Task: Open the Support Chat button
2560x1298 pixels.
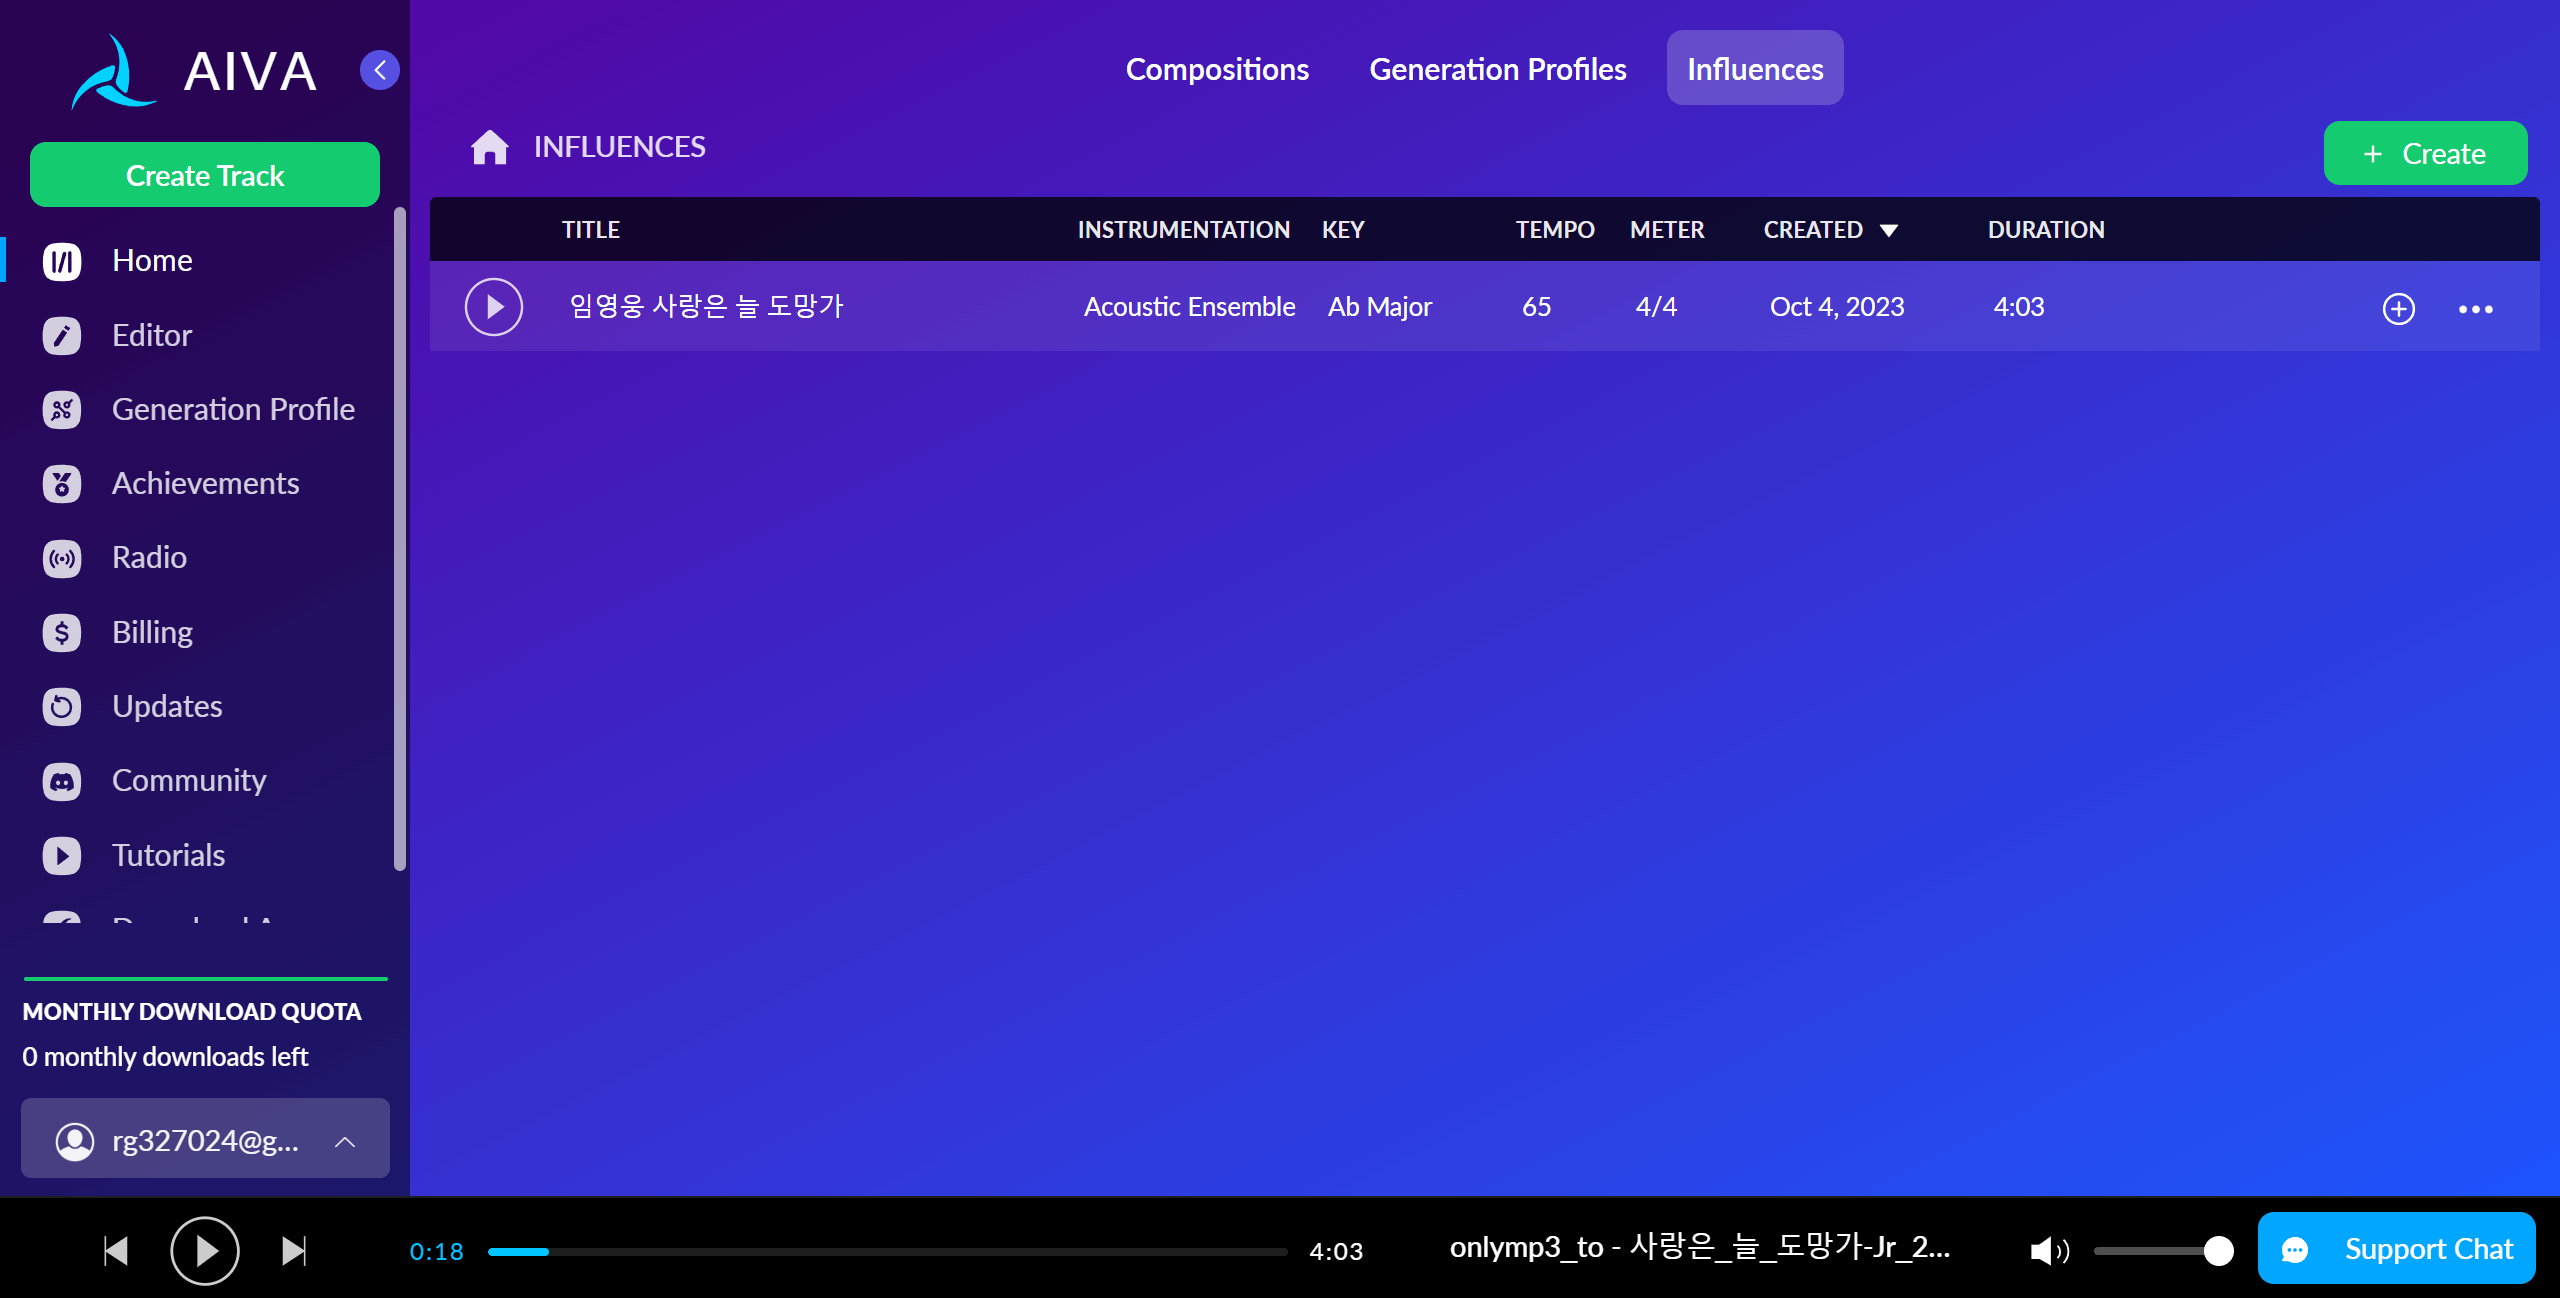Action: [x=2396, y=1248]
